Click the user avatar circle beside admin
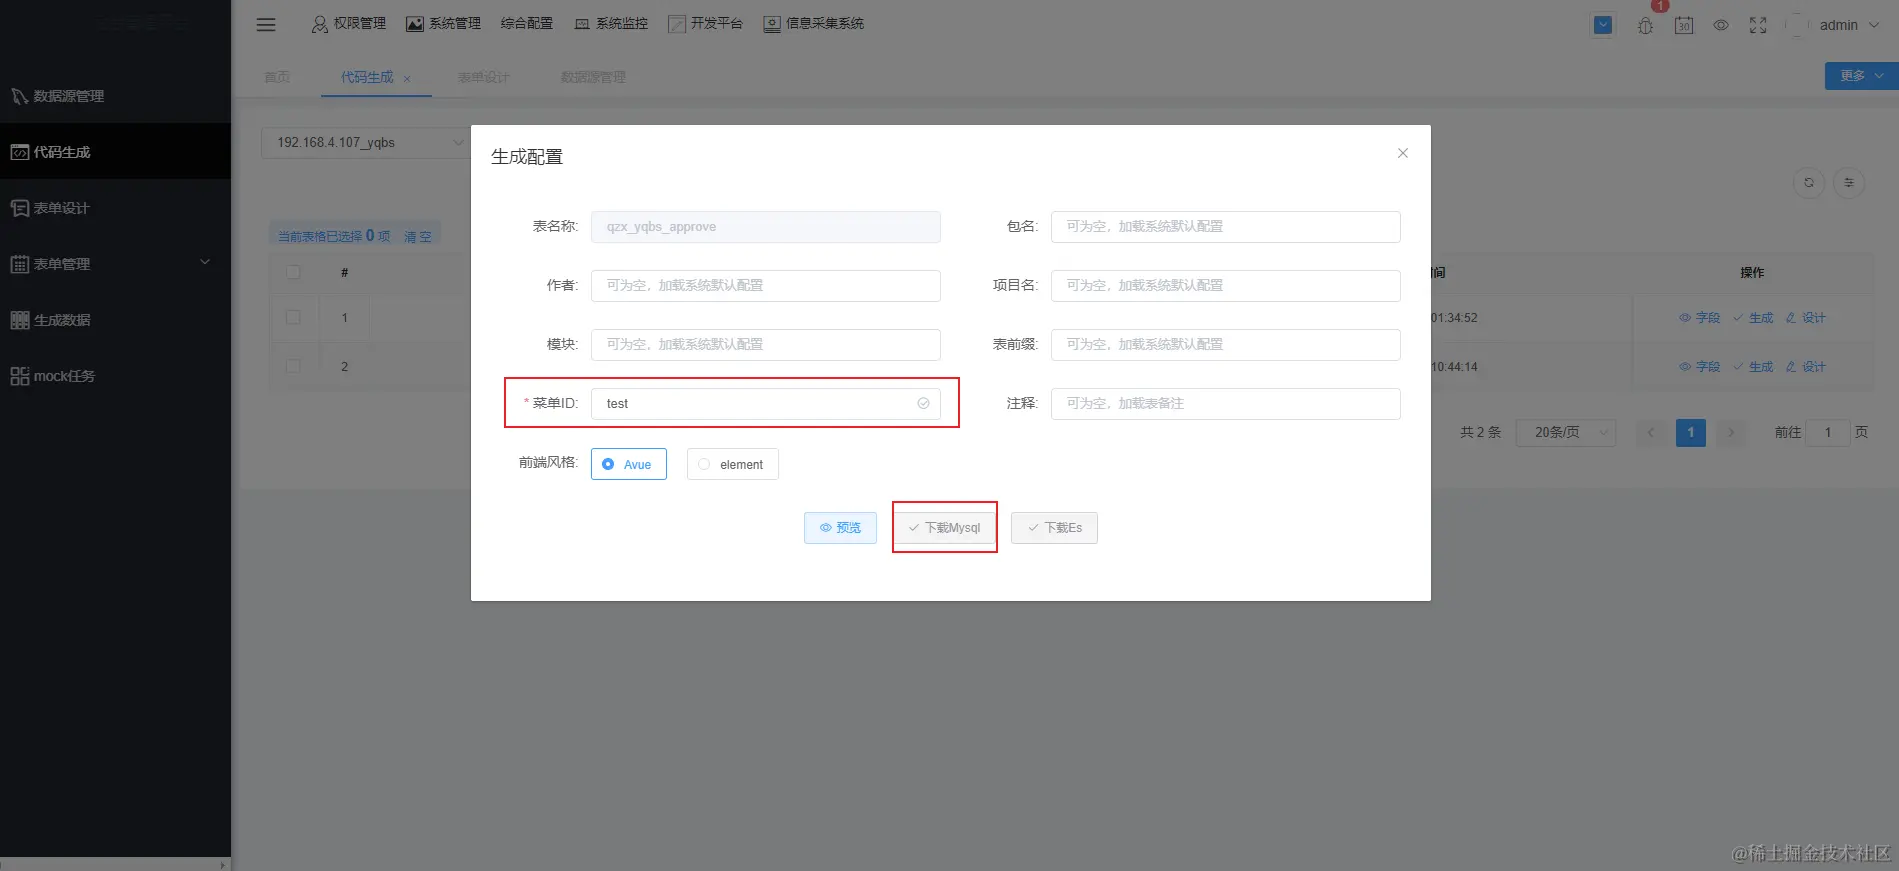 (x=1798, y=25)
